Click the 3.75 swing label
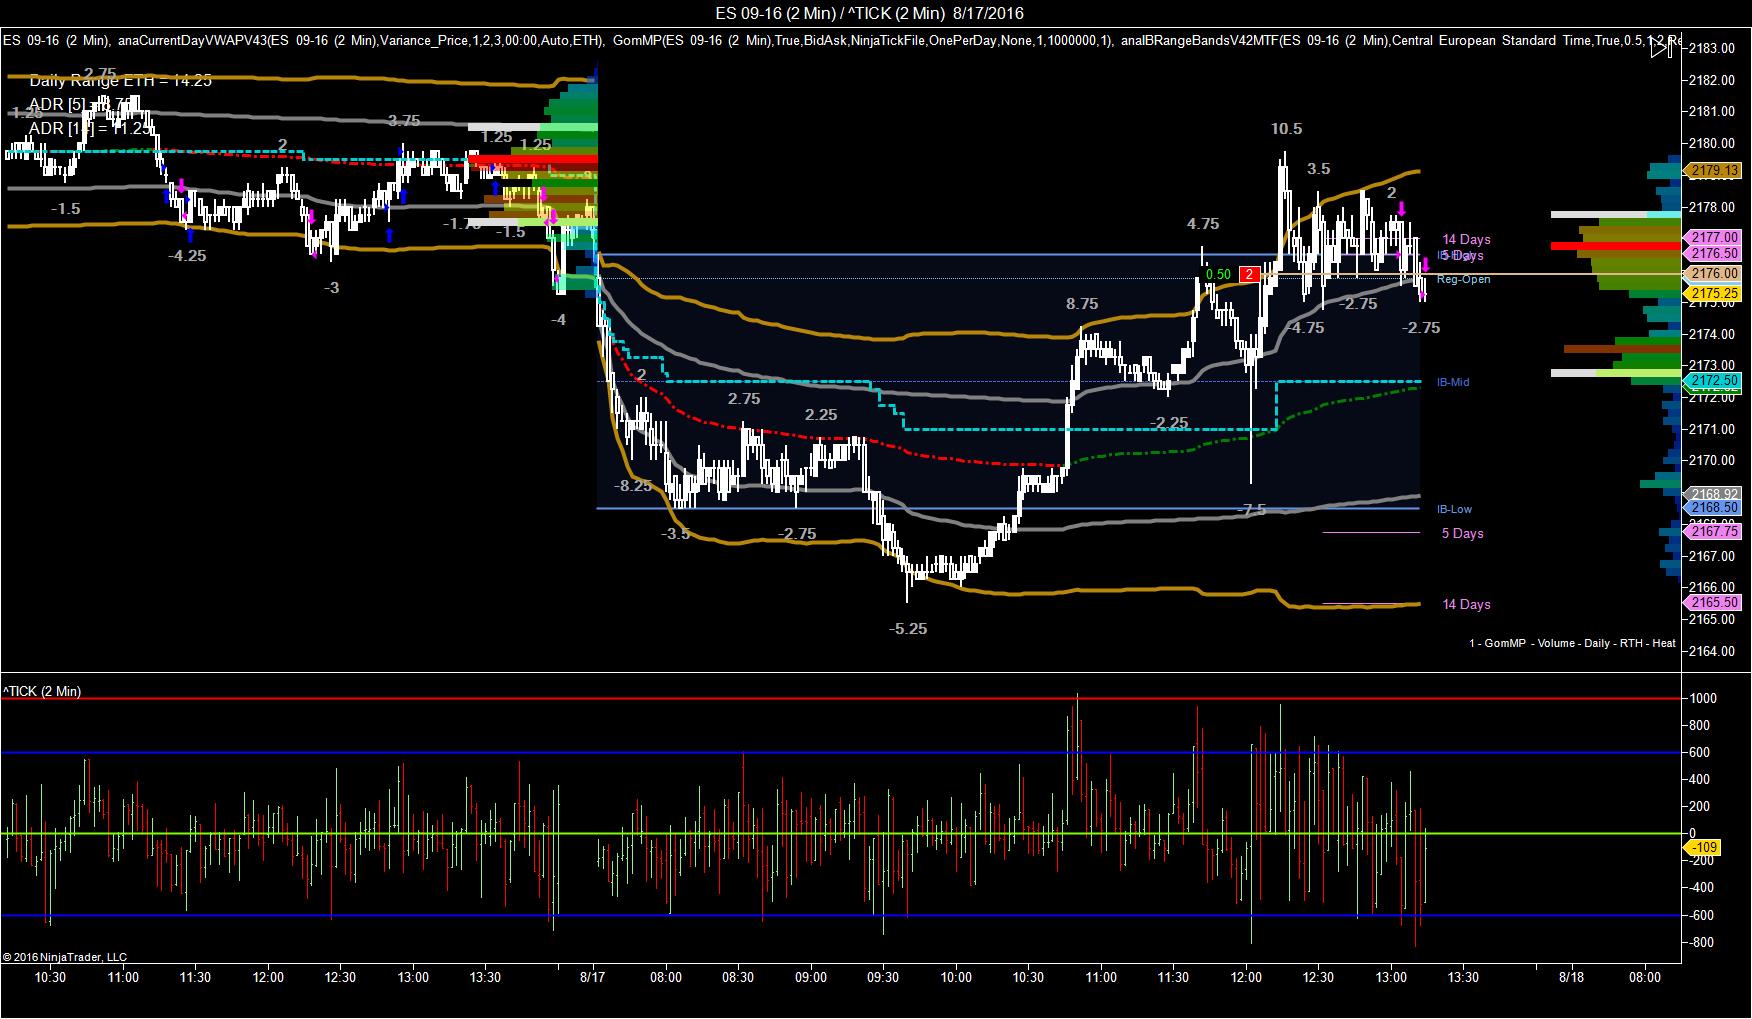This screenshot has width=1752, height=1019. [404, 121]
